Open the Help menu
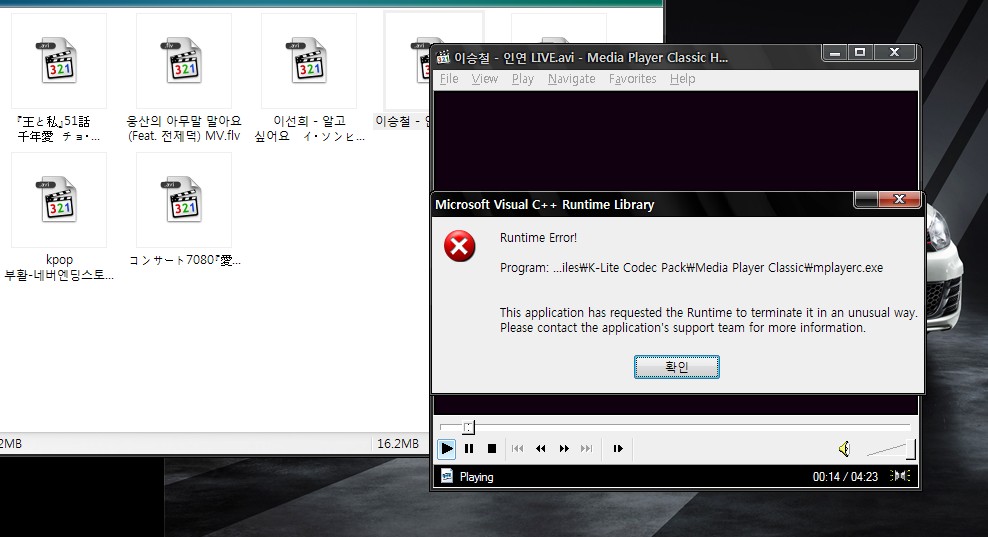Viewport: 988px width, 537px height. pos(682,79)
